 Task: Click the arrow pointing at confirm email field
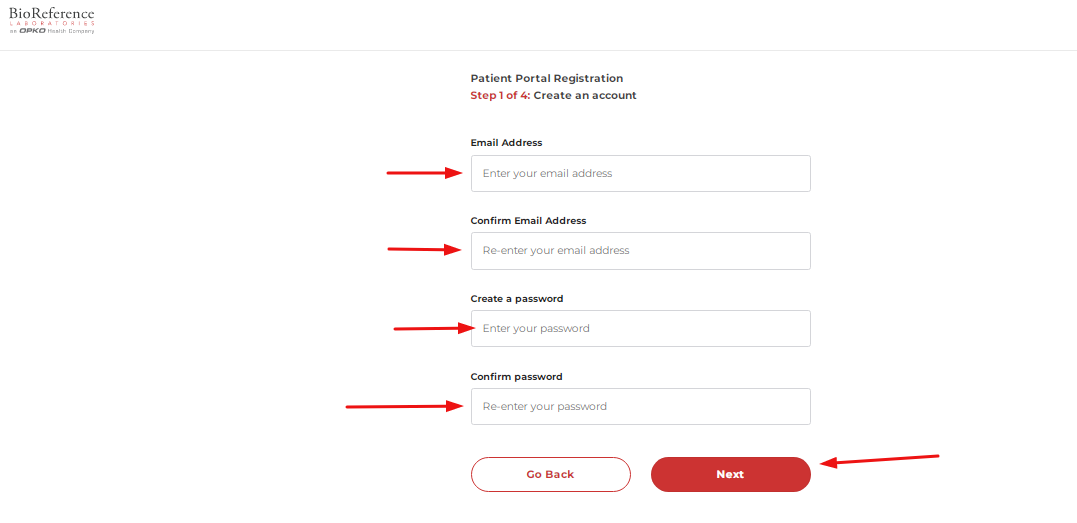coord(425,249)
